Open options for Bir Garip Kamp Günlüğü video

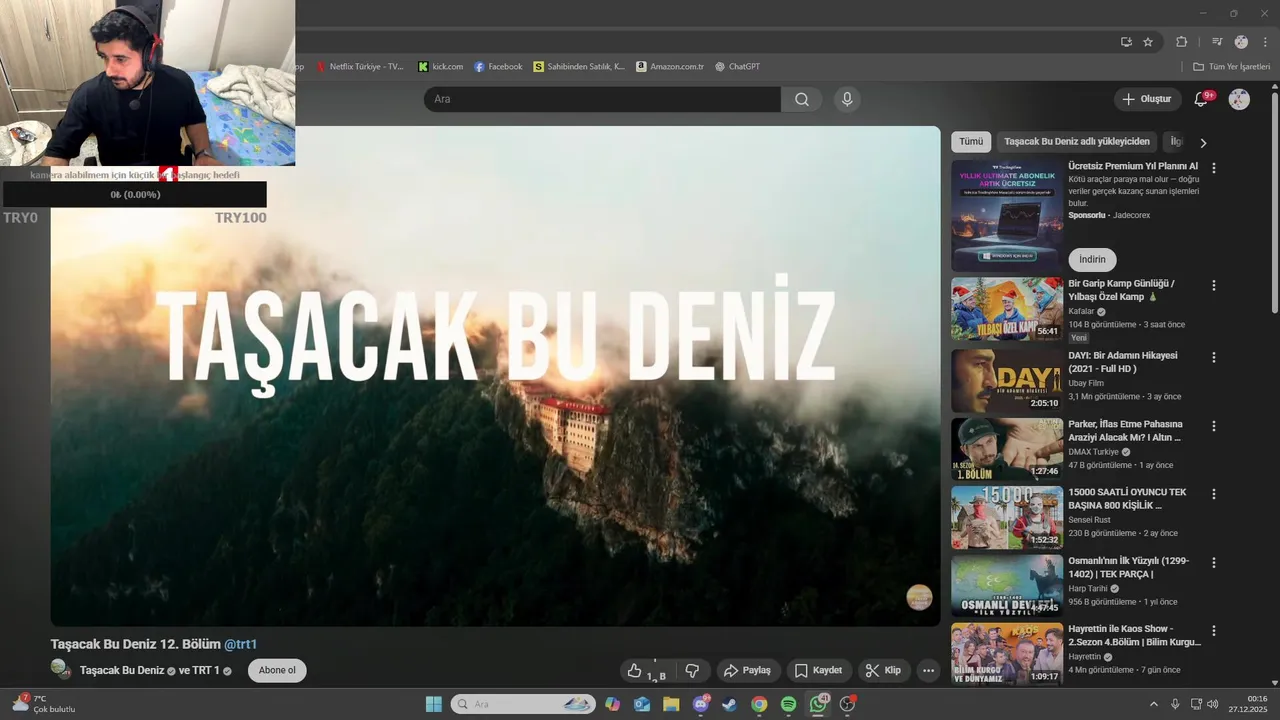1214,285
